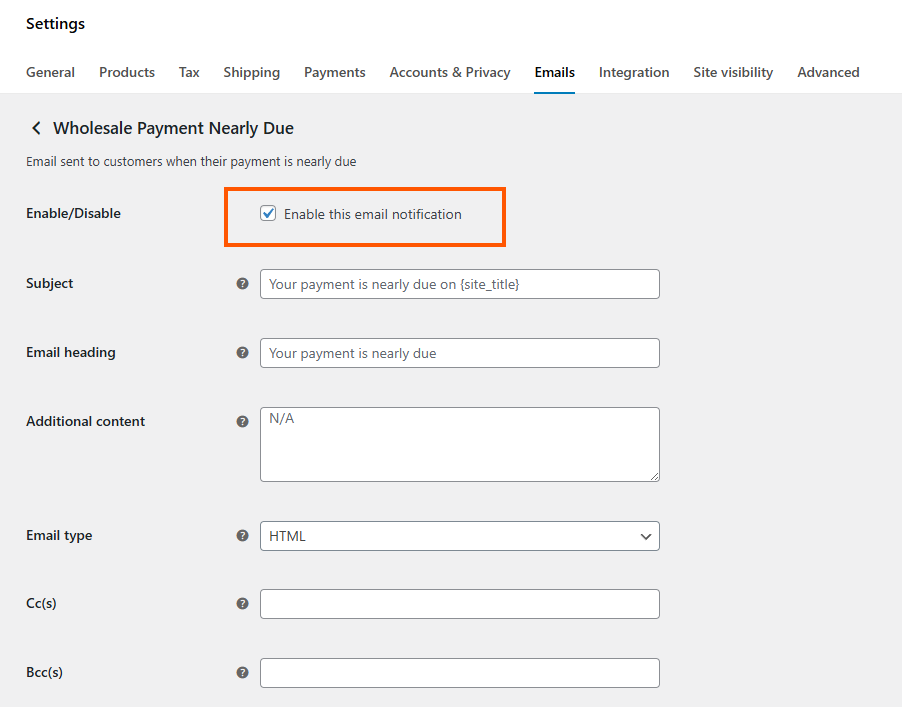Open the Products settings tab
The height and width of the screenshot is (707, 902).
[127, 72]
